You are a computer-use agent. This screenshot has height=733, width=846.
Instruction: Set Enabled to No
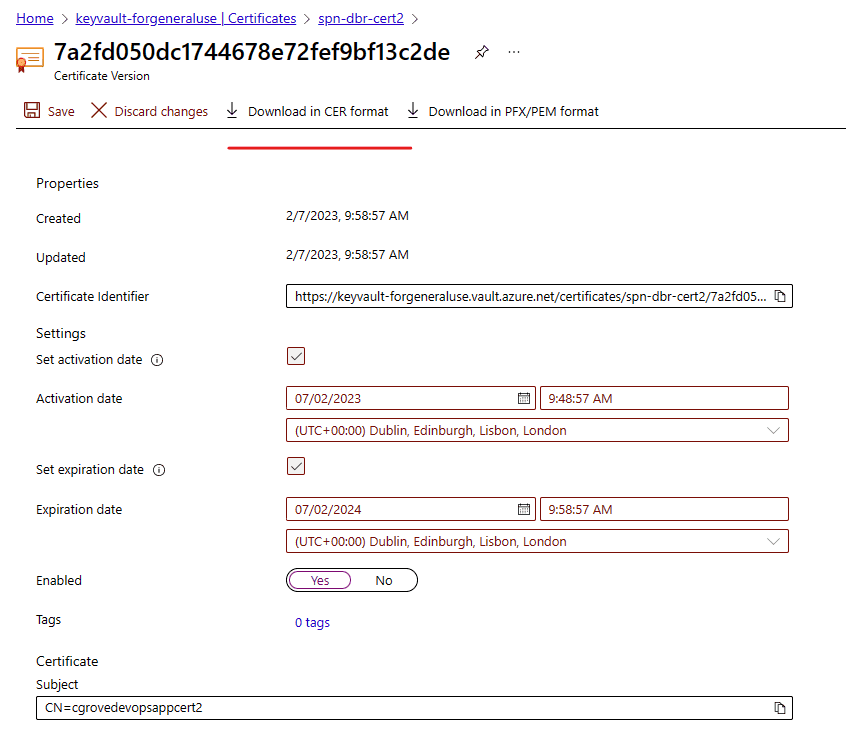tap(384, 580)
